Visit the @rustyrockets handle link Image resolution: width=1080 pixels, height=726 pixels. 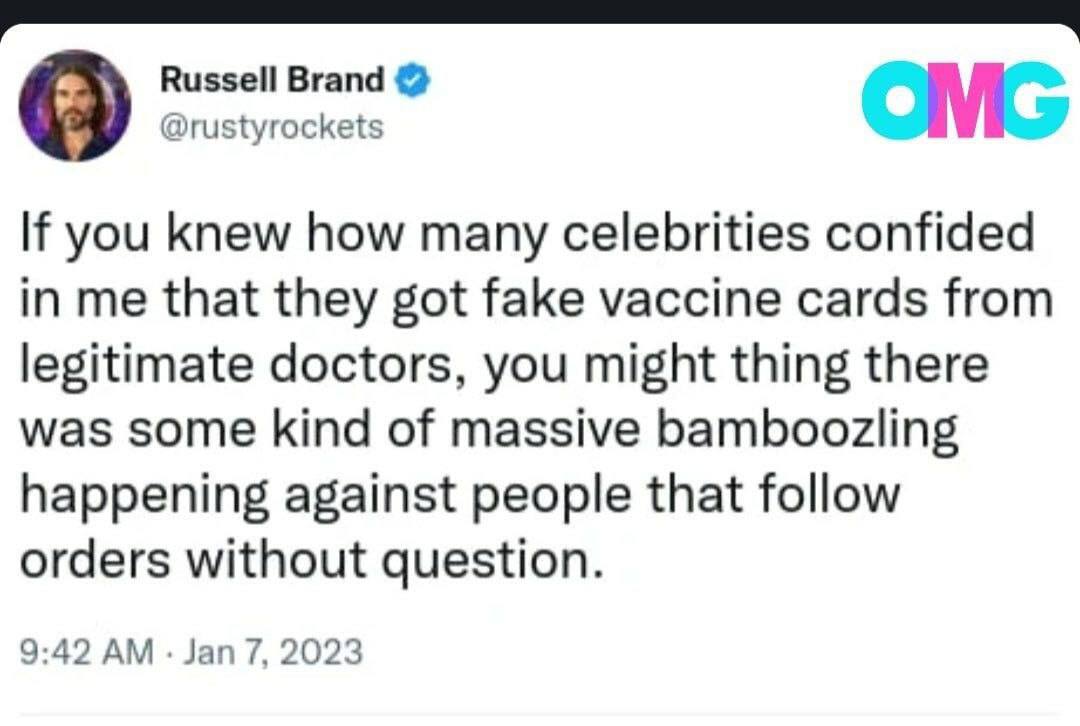pos(271,128)
